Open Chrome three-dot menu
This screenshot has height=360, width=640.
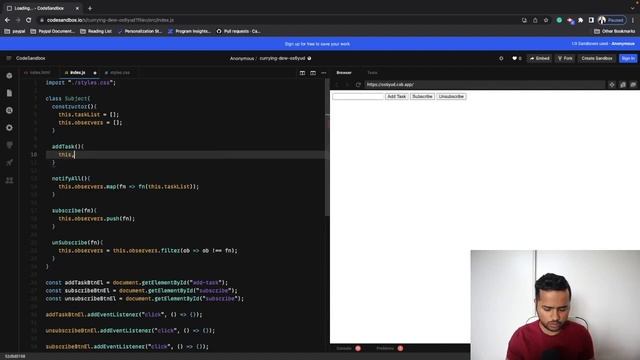coord(633,20)
